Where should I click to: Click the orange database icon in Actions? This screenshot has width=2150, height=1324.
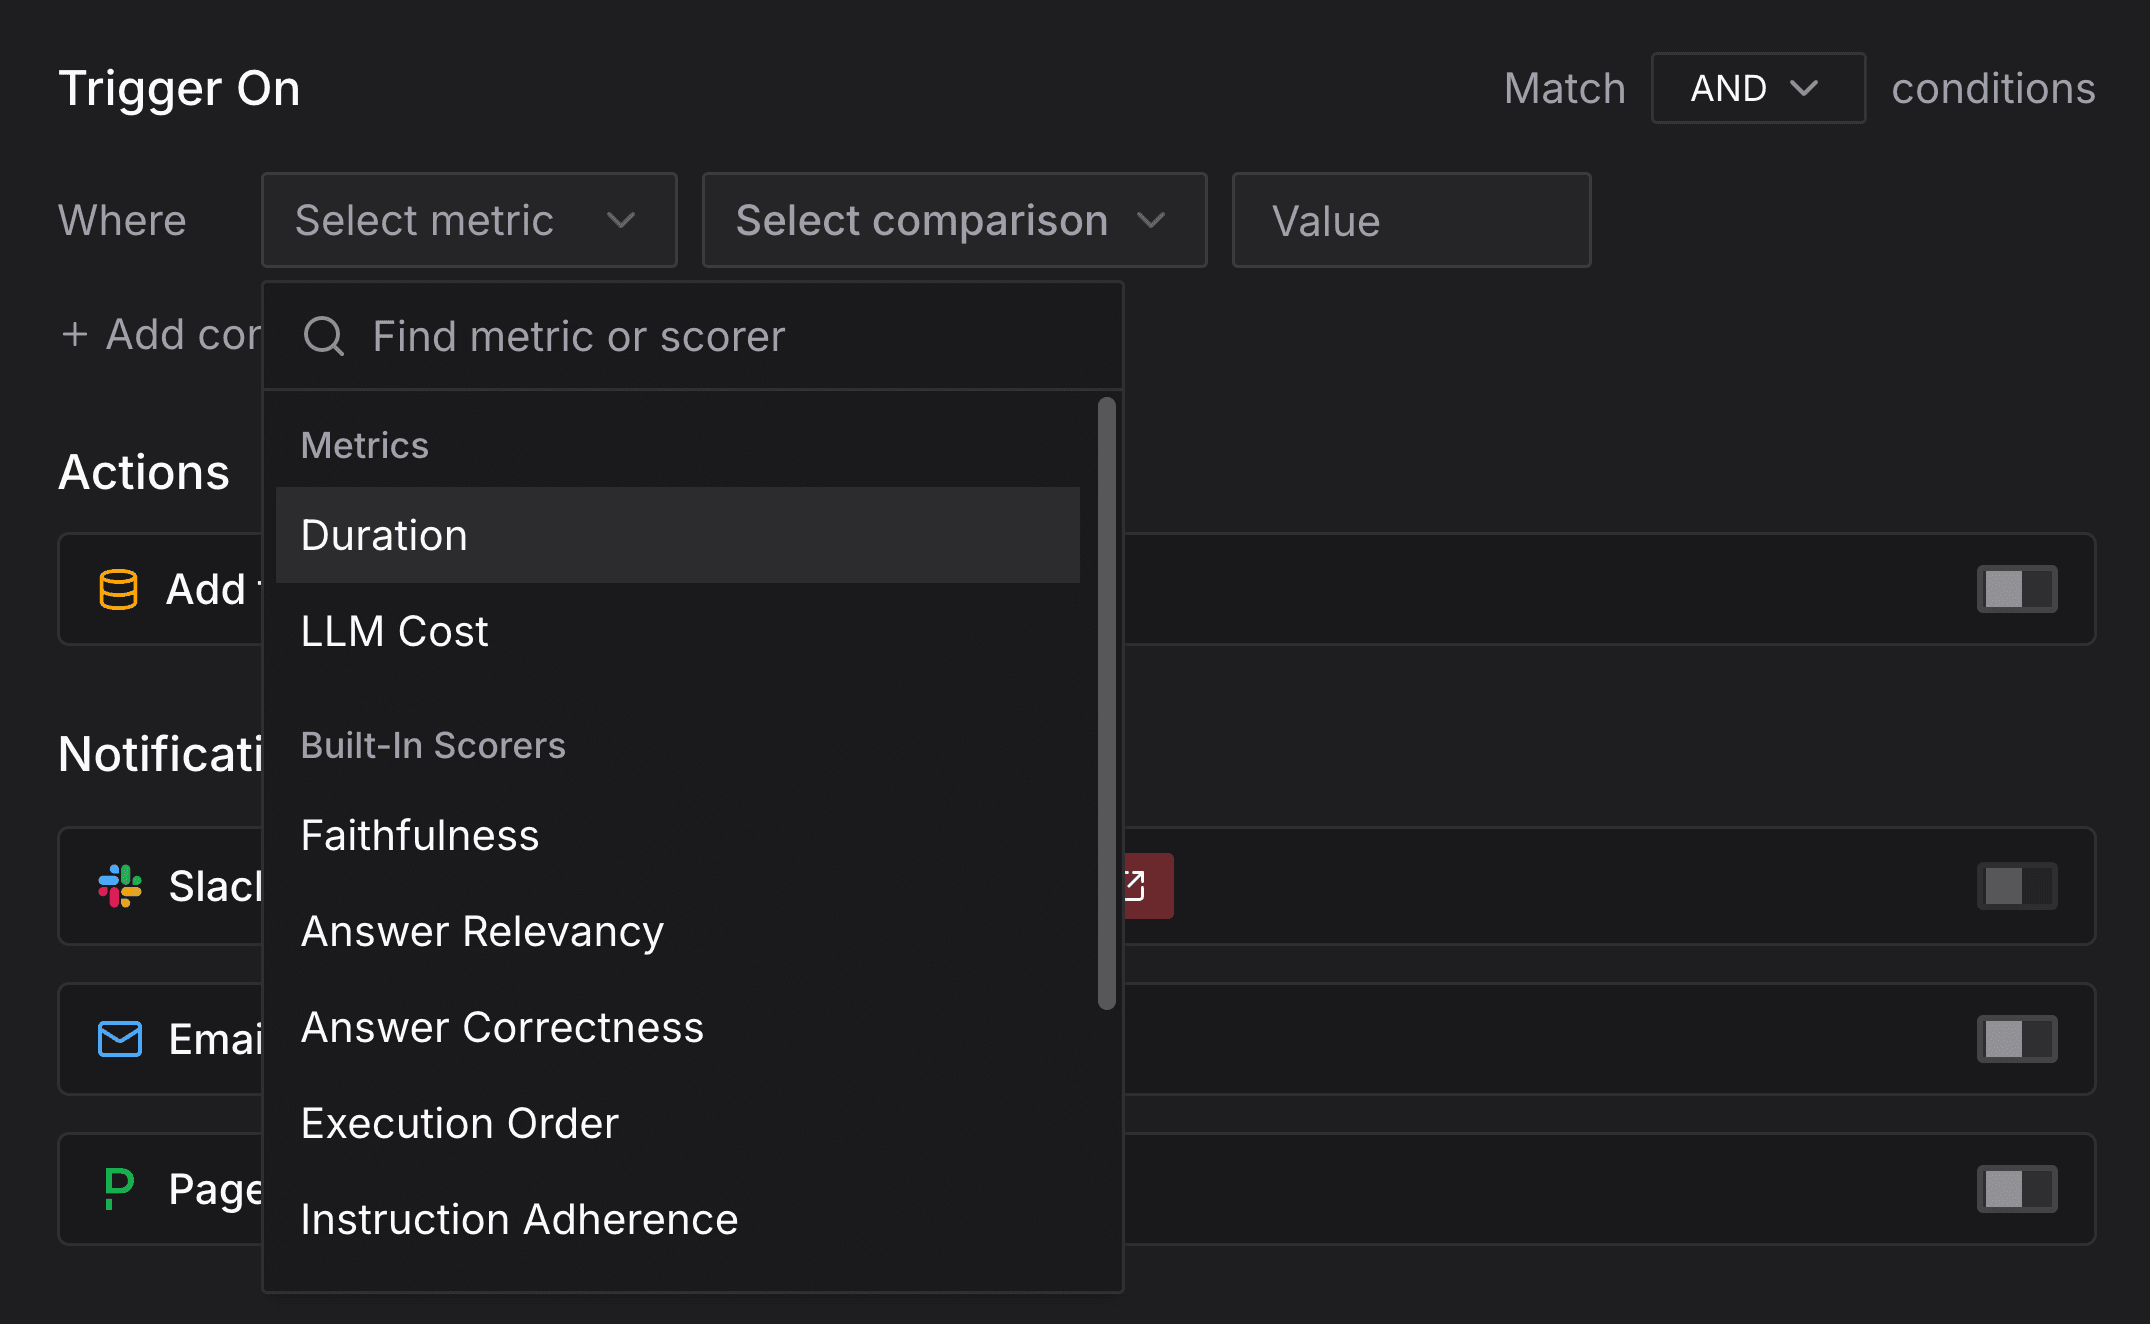(x=117, y=589)
